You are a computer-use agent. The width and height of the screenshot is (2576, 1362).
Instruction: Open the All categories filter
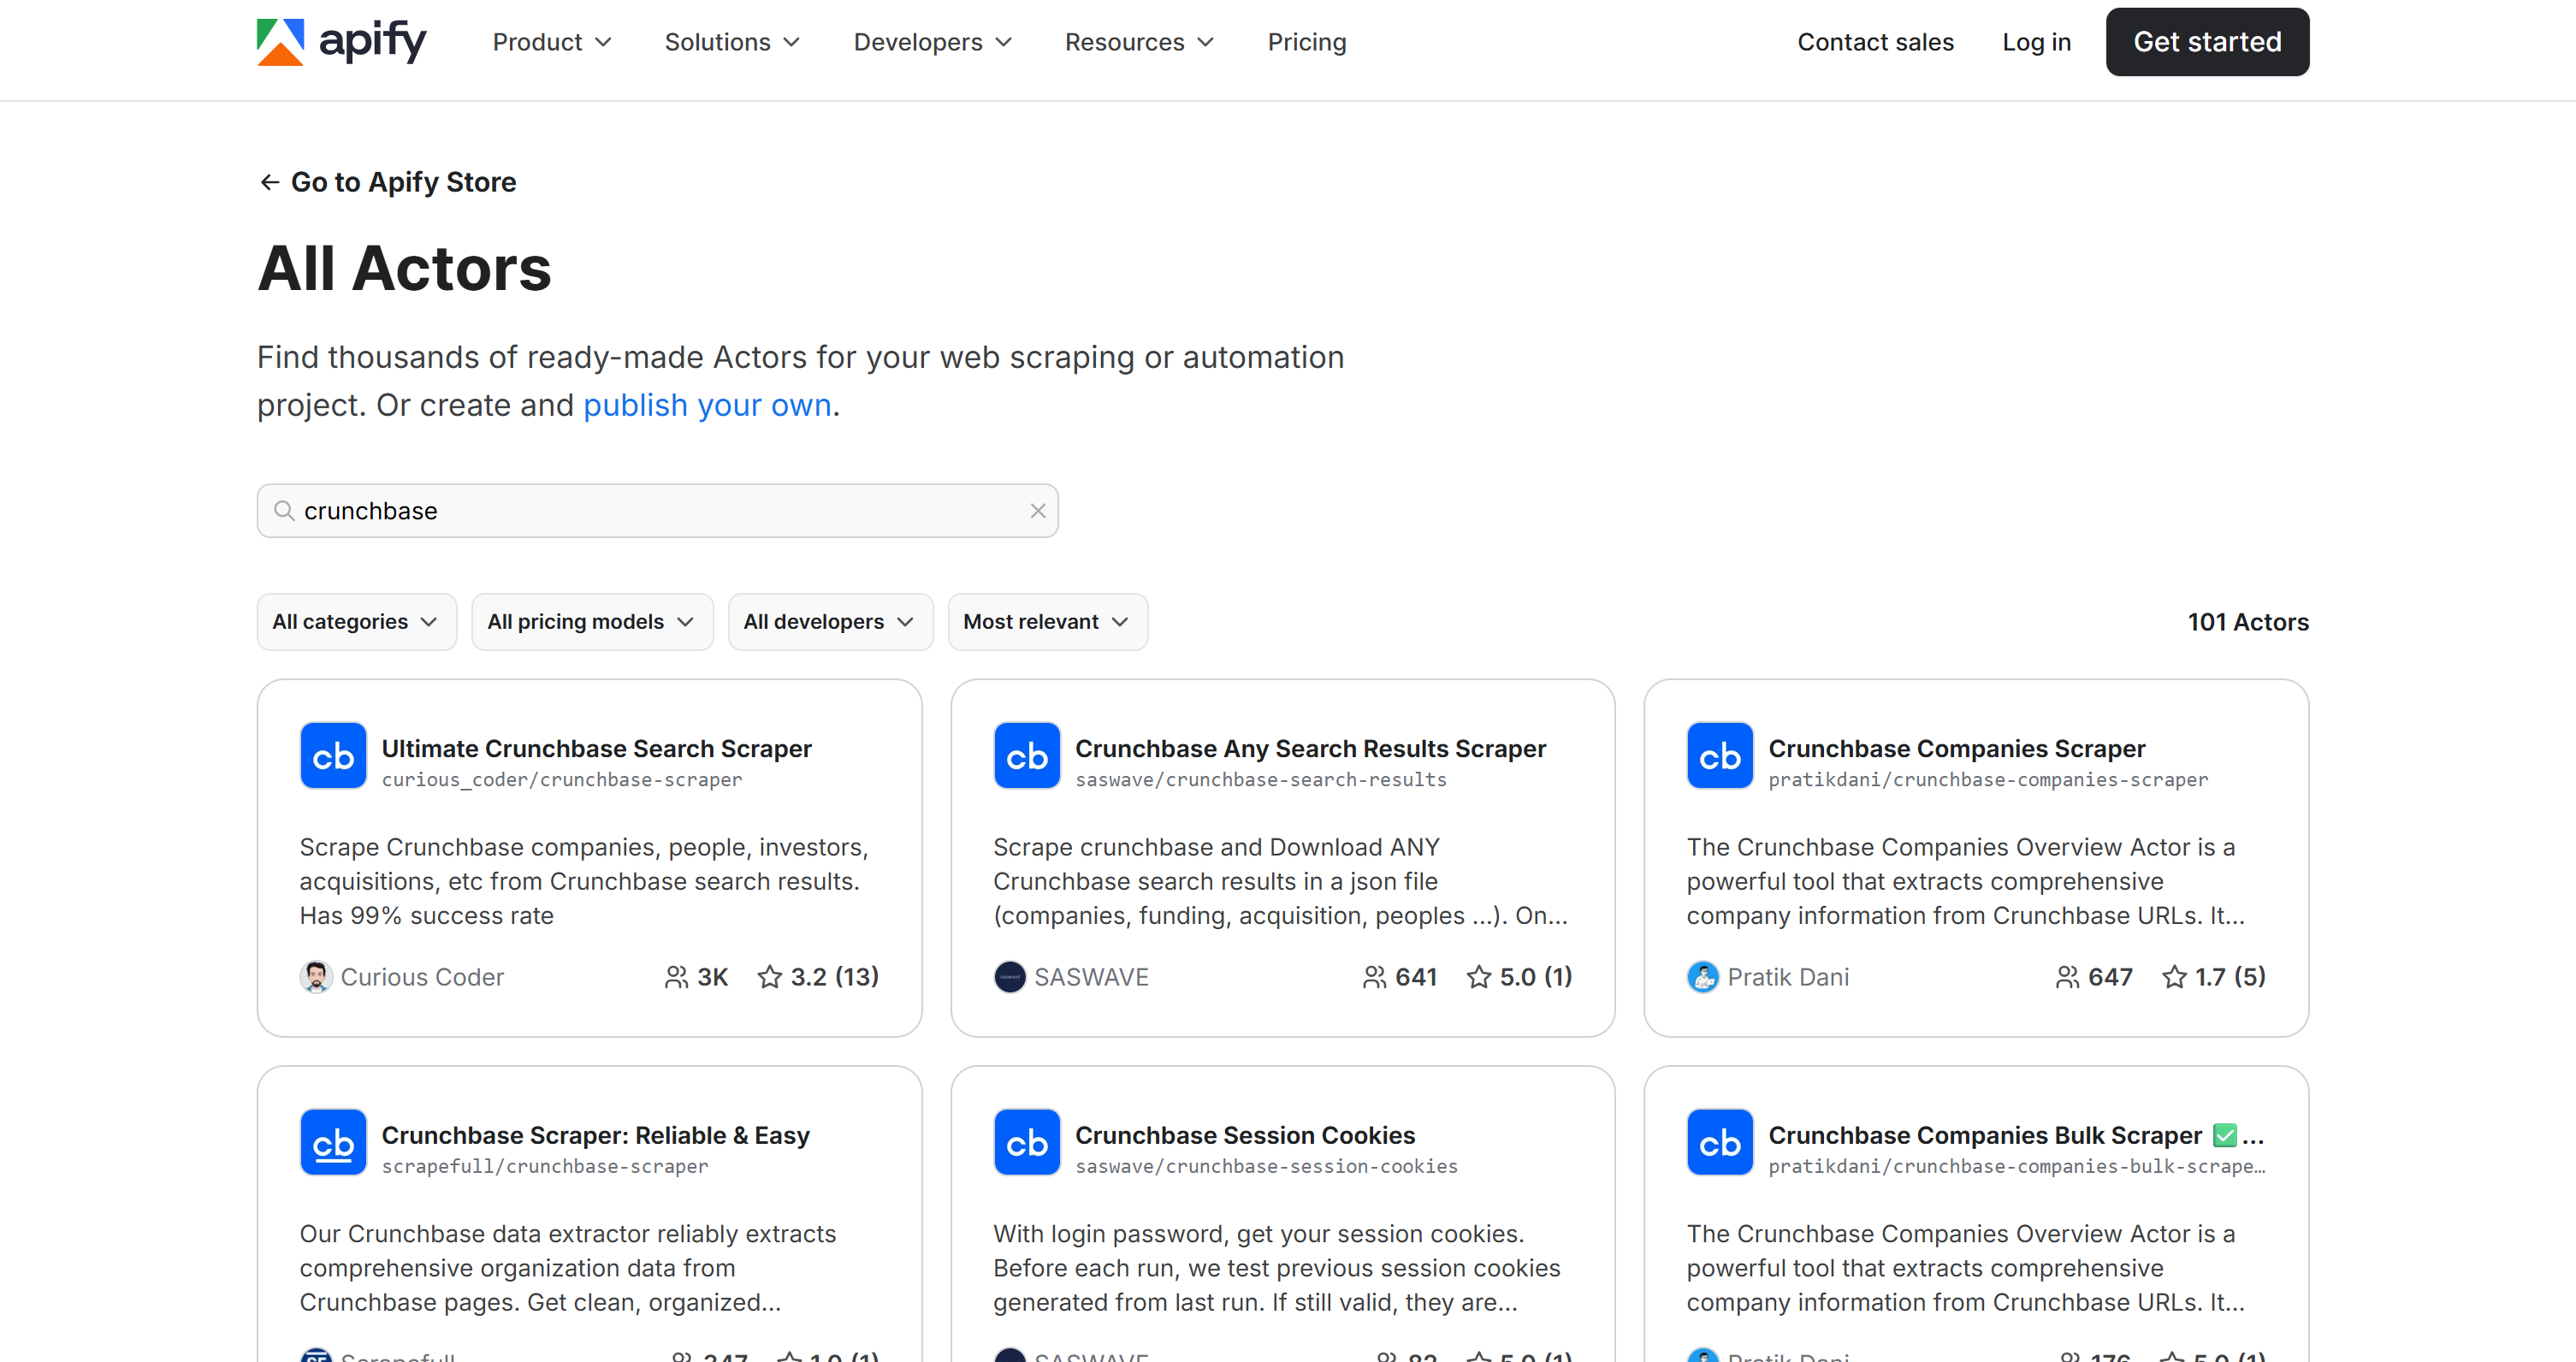point(356,621)
